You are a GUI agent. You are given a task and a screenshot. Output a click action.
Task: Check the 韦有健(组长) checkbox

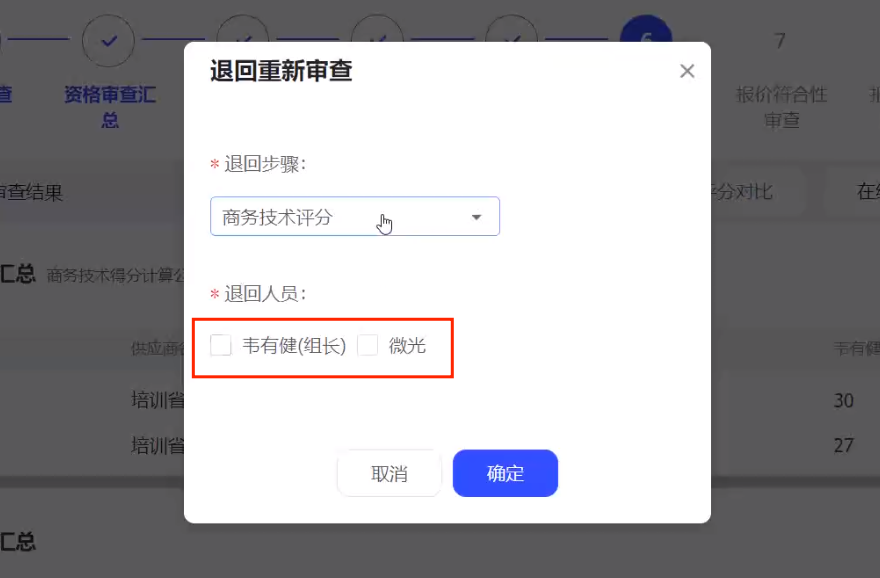[x=221, y=345]
